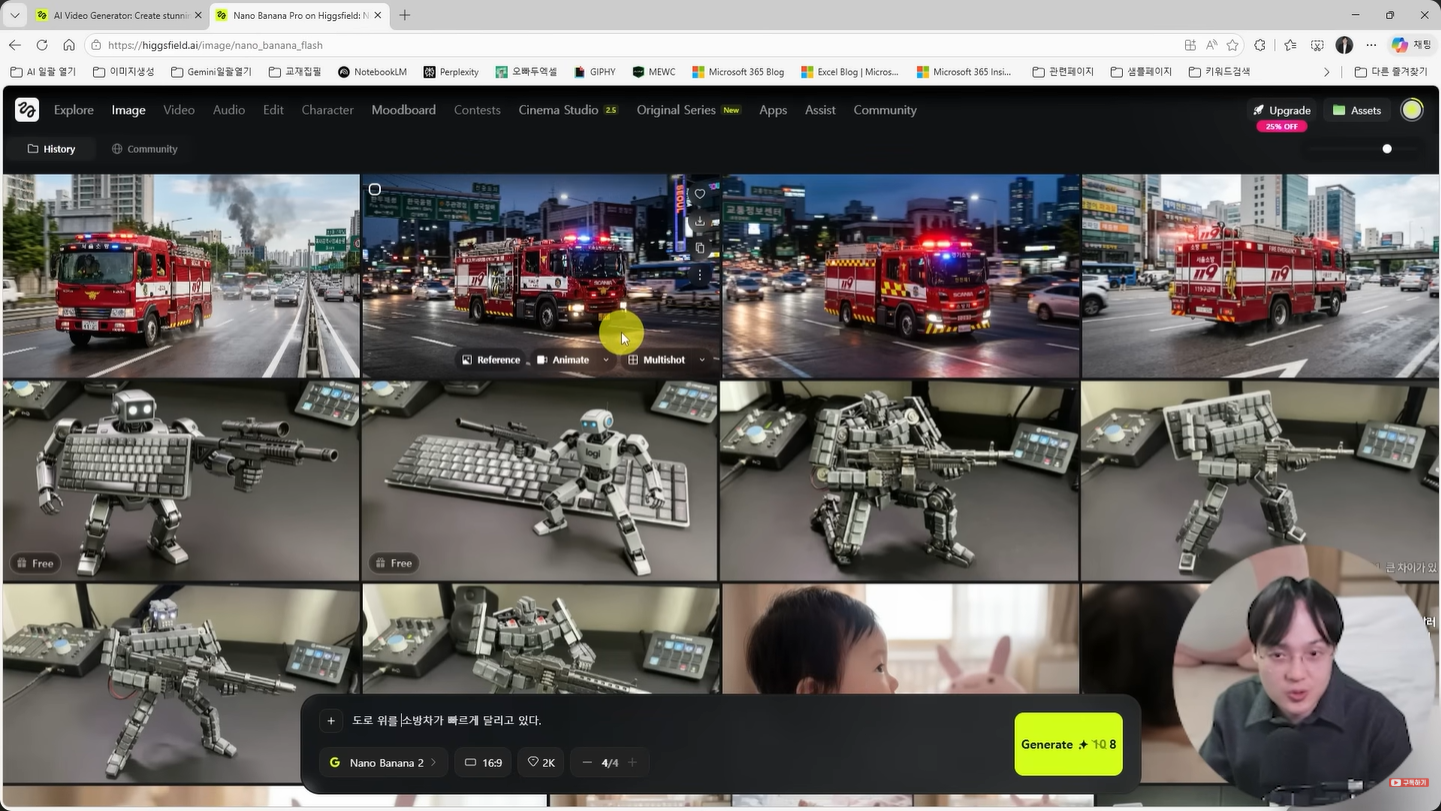The width and height of the screenshot is (1441, 811).
Task: Click the Animate button on the image
Action: point(563,360)
